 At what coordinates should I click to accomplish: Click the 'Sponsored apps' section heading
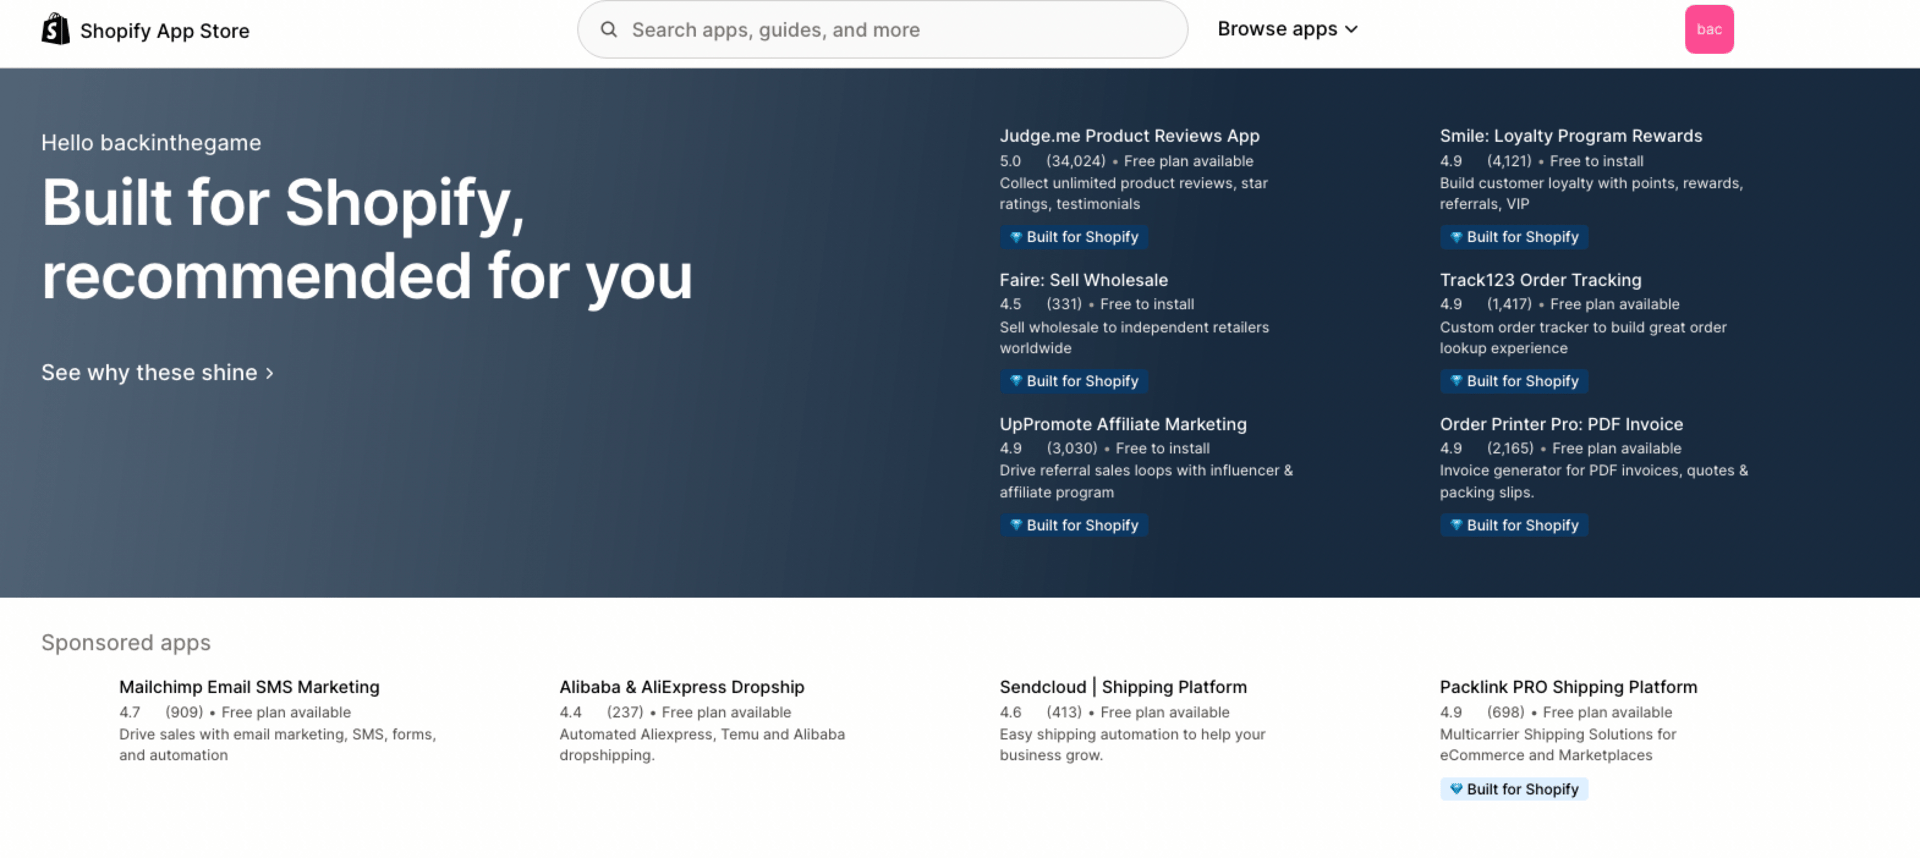[x=126, y=643]
